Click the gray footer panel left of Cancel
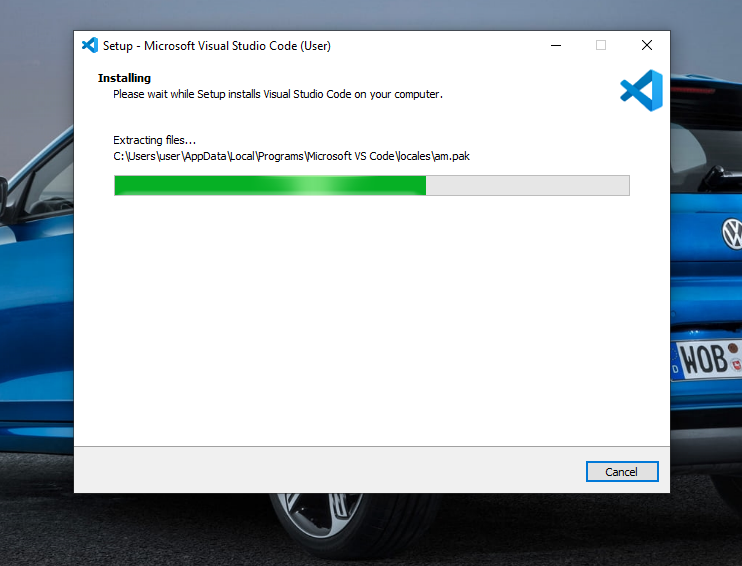The image size is (742, 566). 320,470
